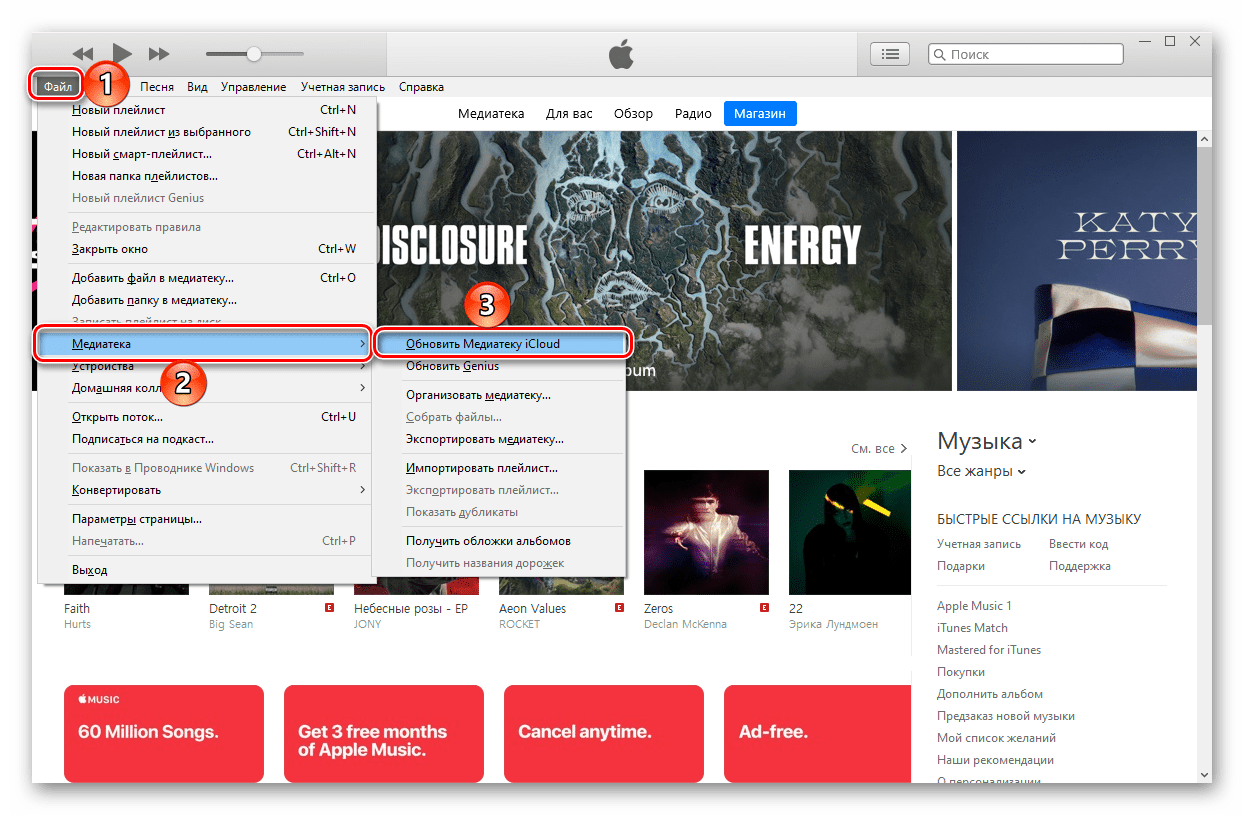Switch to the Радио tab
The width and height of the screenshot is (1244, 815).
(693, 114)
